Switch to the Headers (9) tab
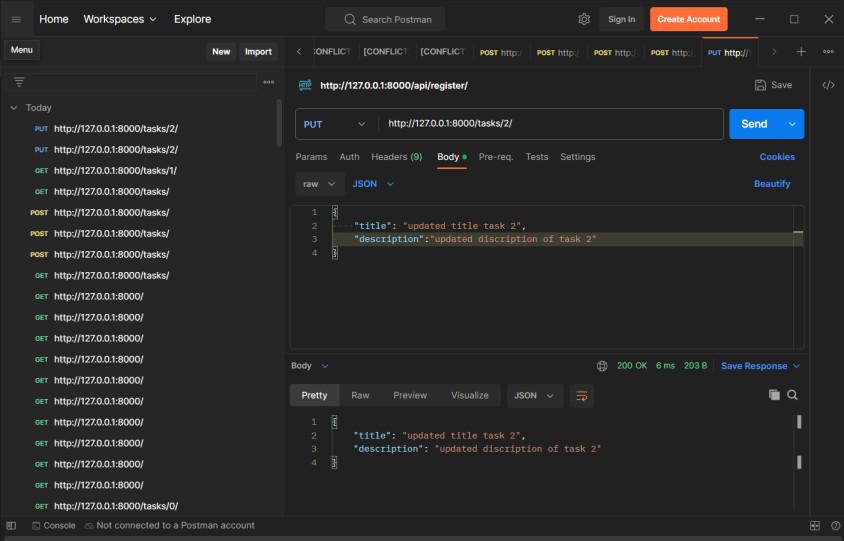The image size is (844, 541). point(396,157)
